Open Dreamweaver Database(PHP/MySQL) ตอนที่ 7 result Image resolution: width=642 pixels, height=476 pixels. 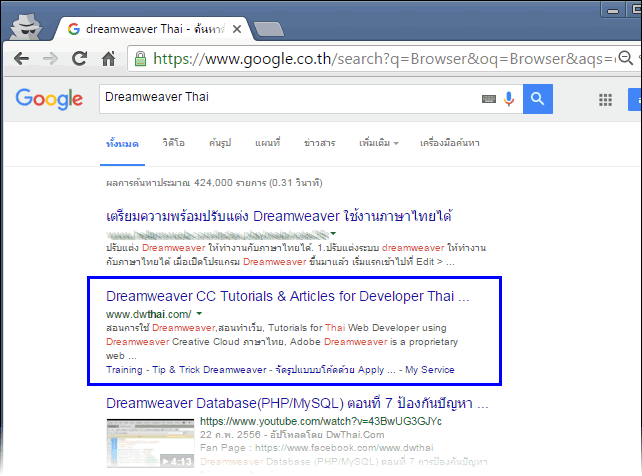297,404
